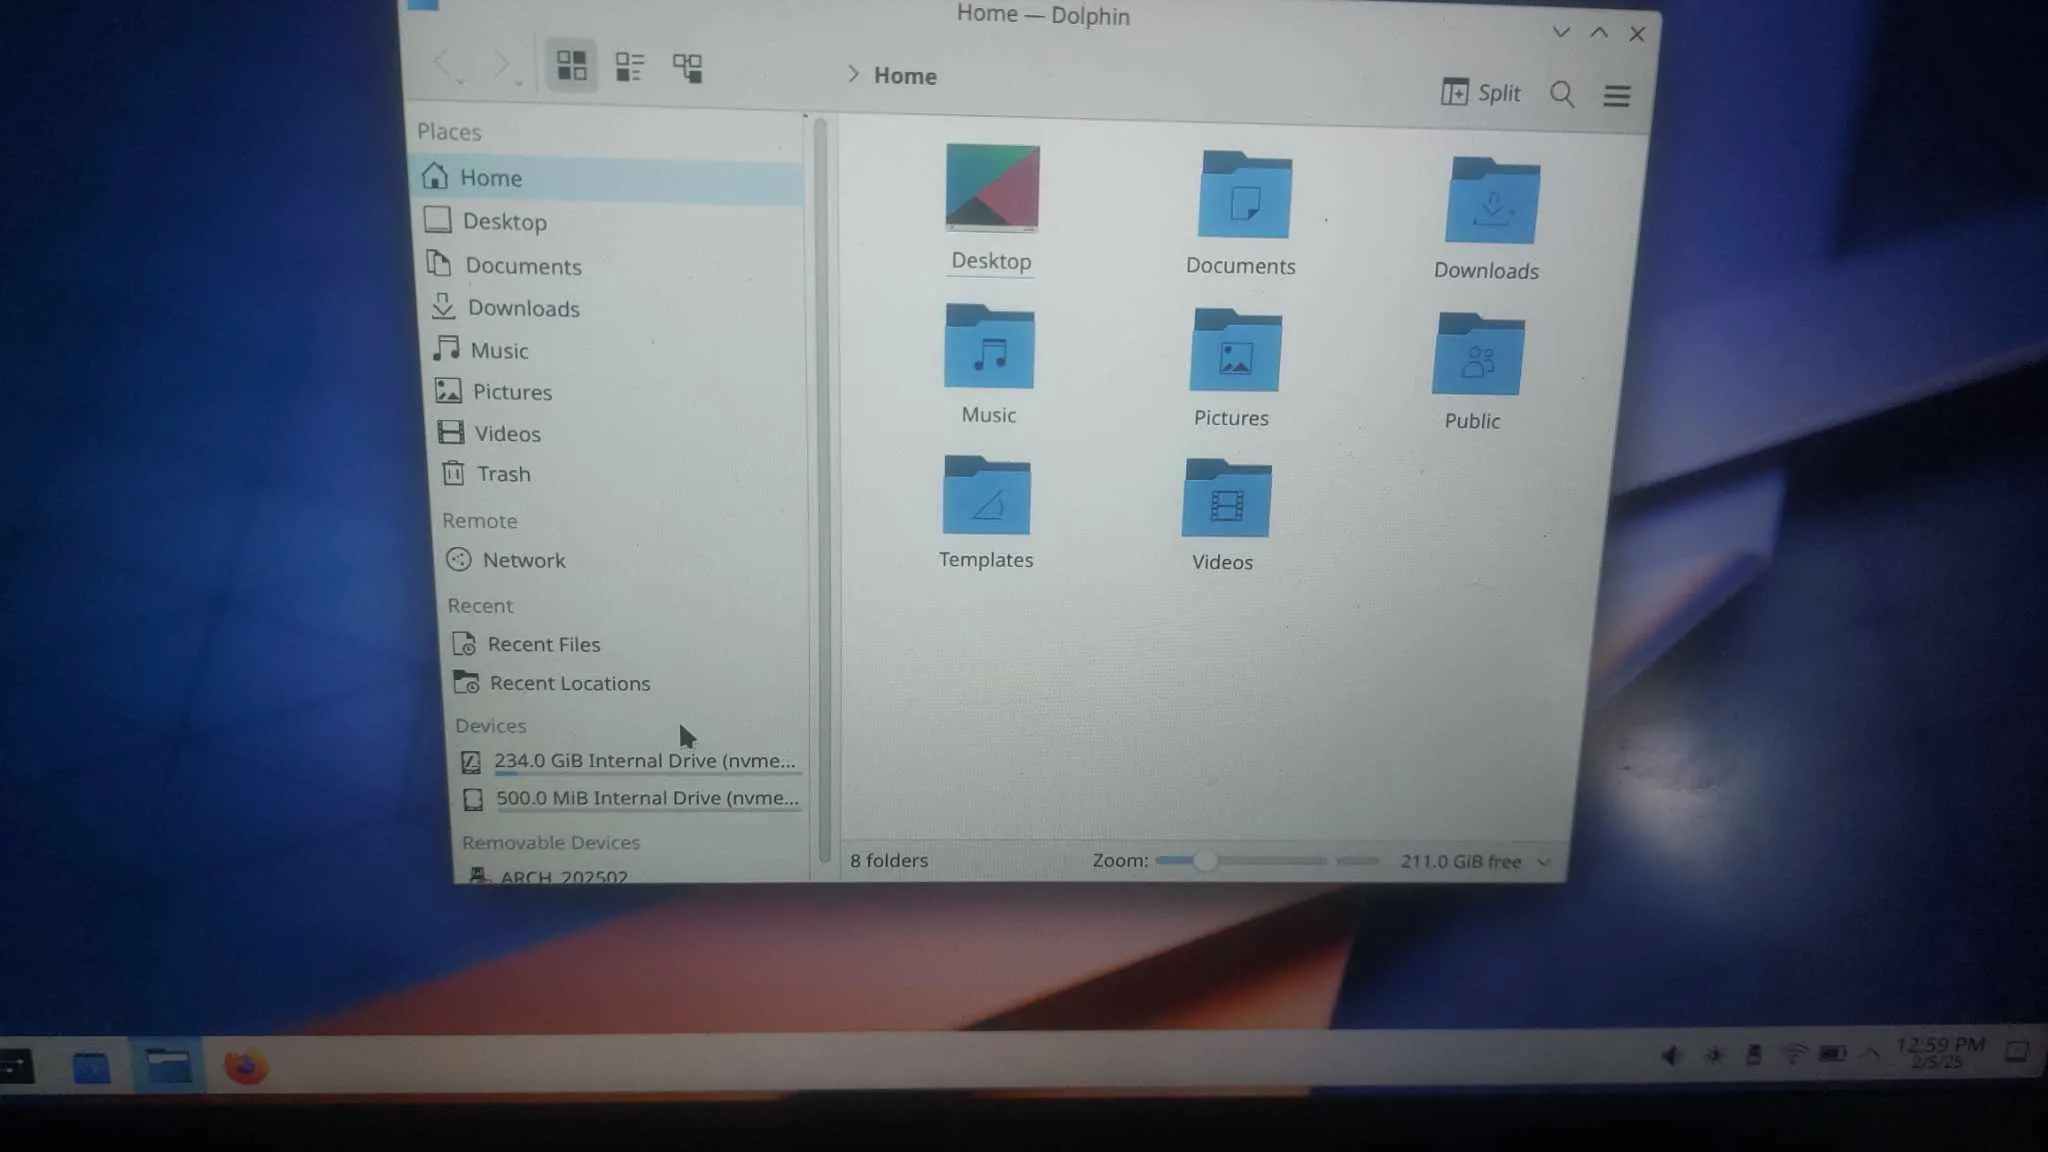Open the hamburger menu in Dolphin
2048x1152 pixels.
(1616, 95)
